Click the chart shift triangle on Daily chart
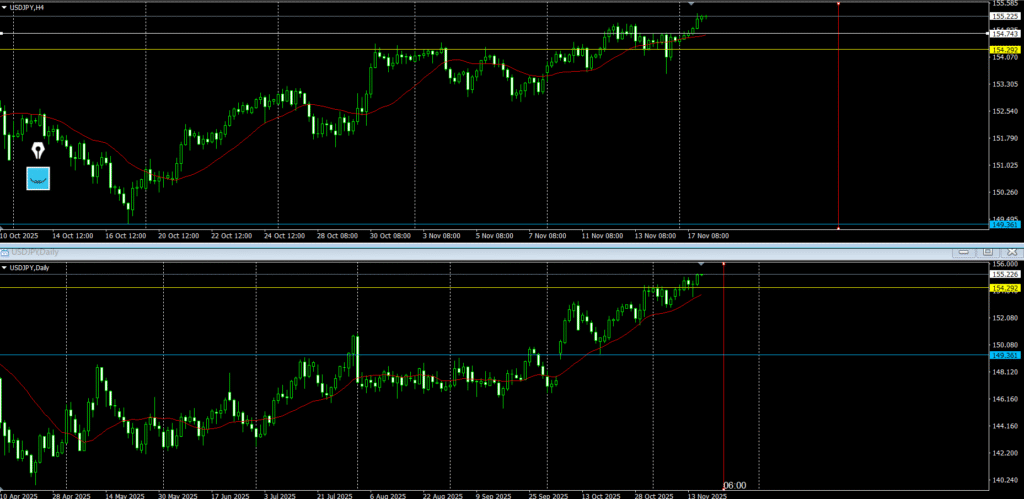The height and width of the screenshot is (499, 1024). [x=700, y=263]
